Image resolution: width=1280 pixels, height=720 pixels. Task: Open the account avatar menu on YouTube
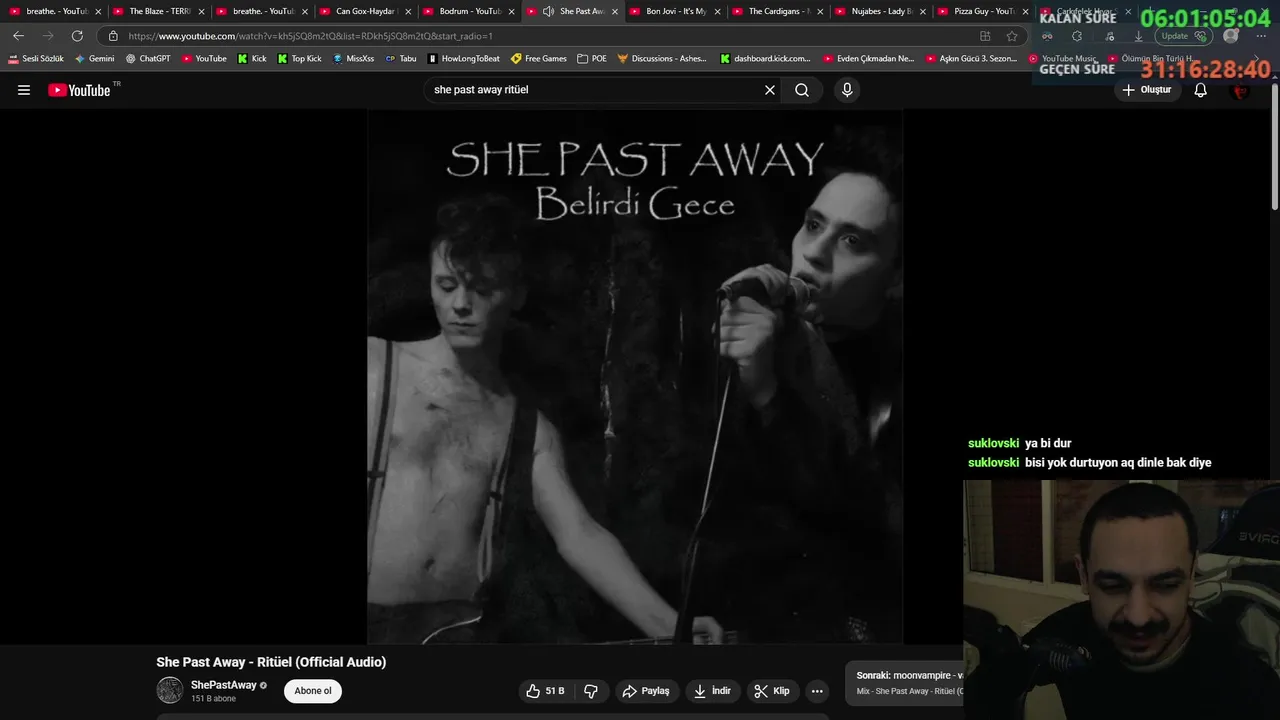[x=1240, y=90]
